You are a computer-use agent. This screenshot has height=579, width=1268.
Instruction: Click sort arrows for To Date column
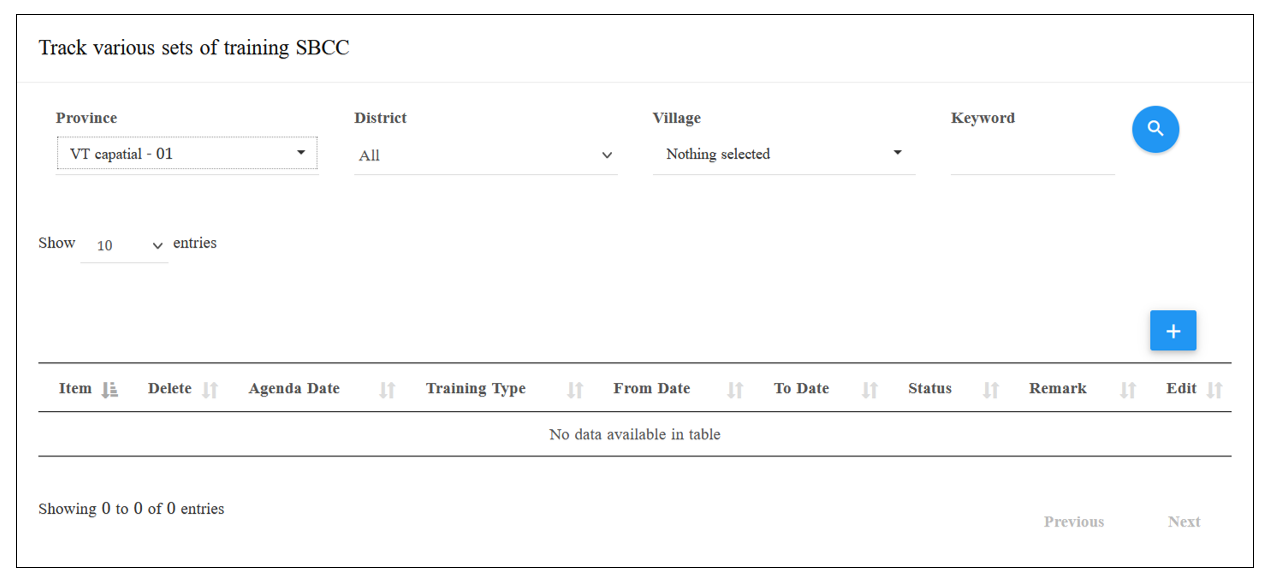869,390
